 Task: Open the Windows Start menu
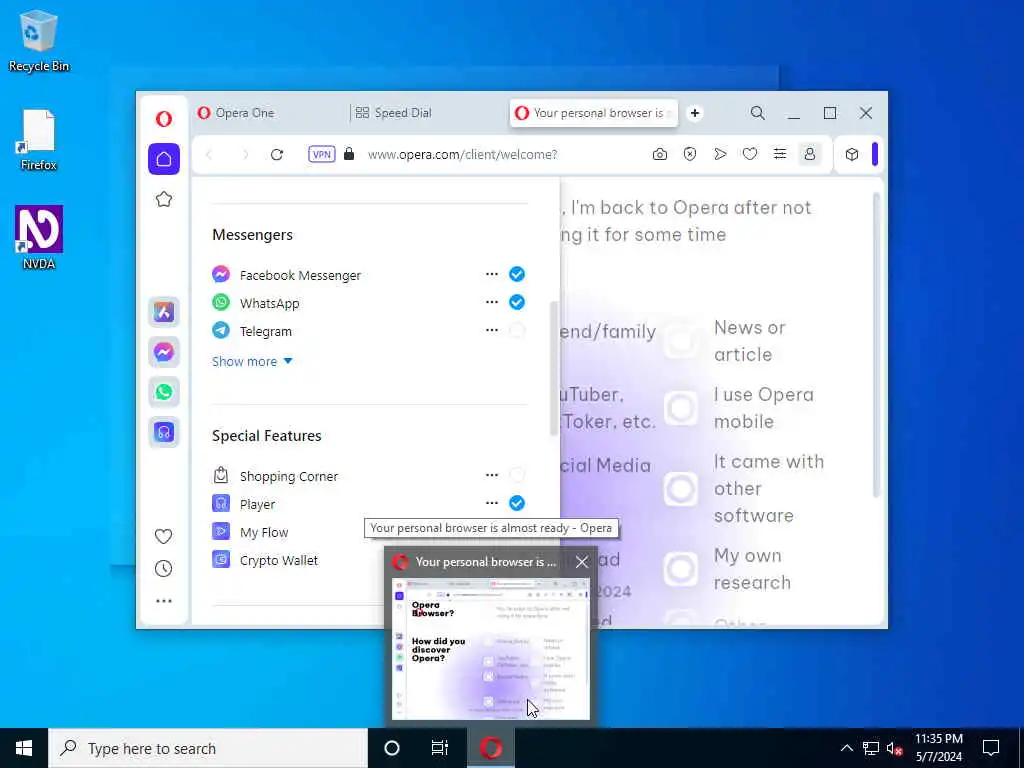[x=24, y=748]
